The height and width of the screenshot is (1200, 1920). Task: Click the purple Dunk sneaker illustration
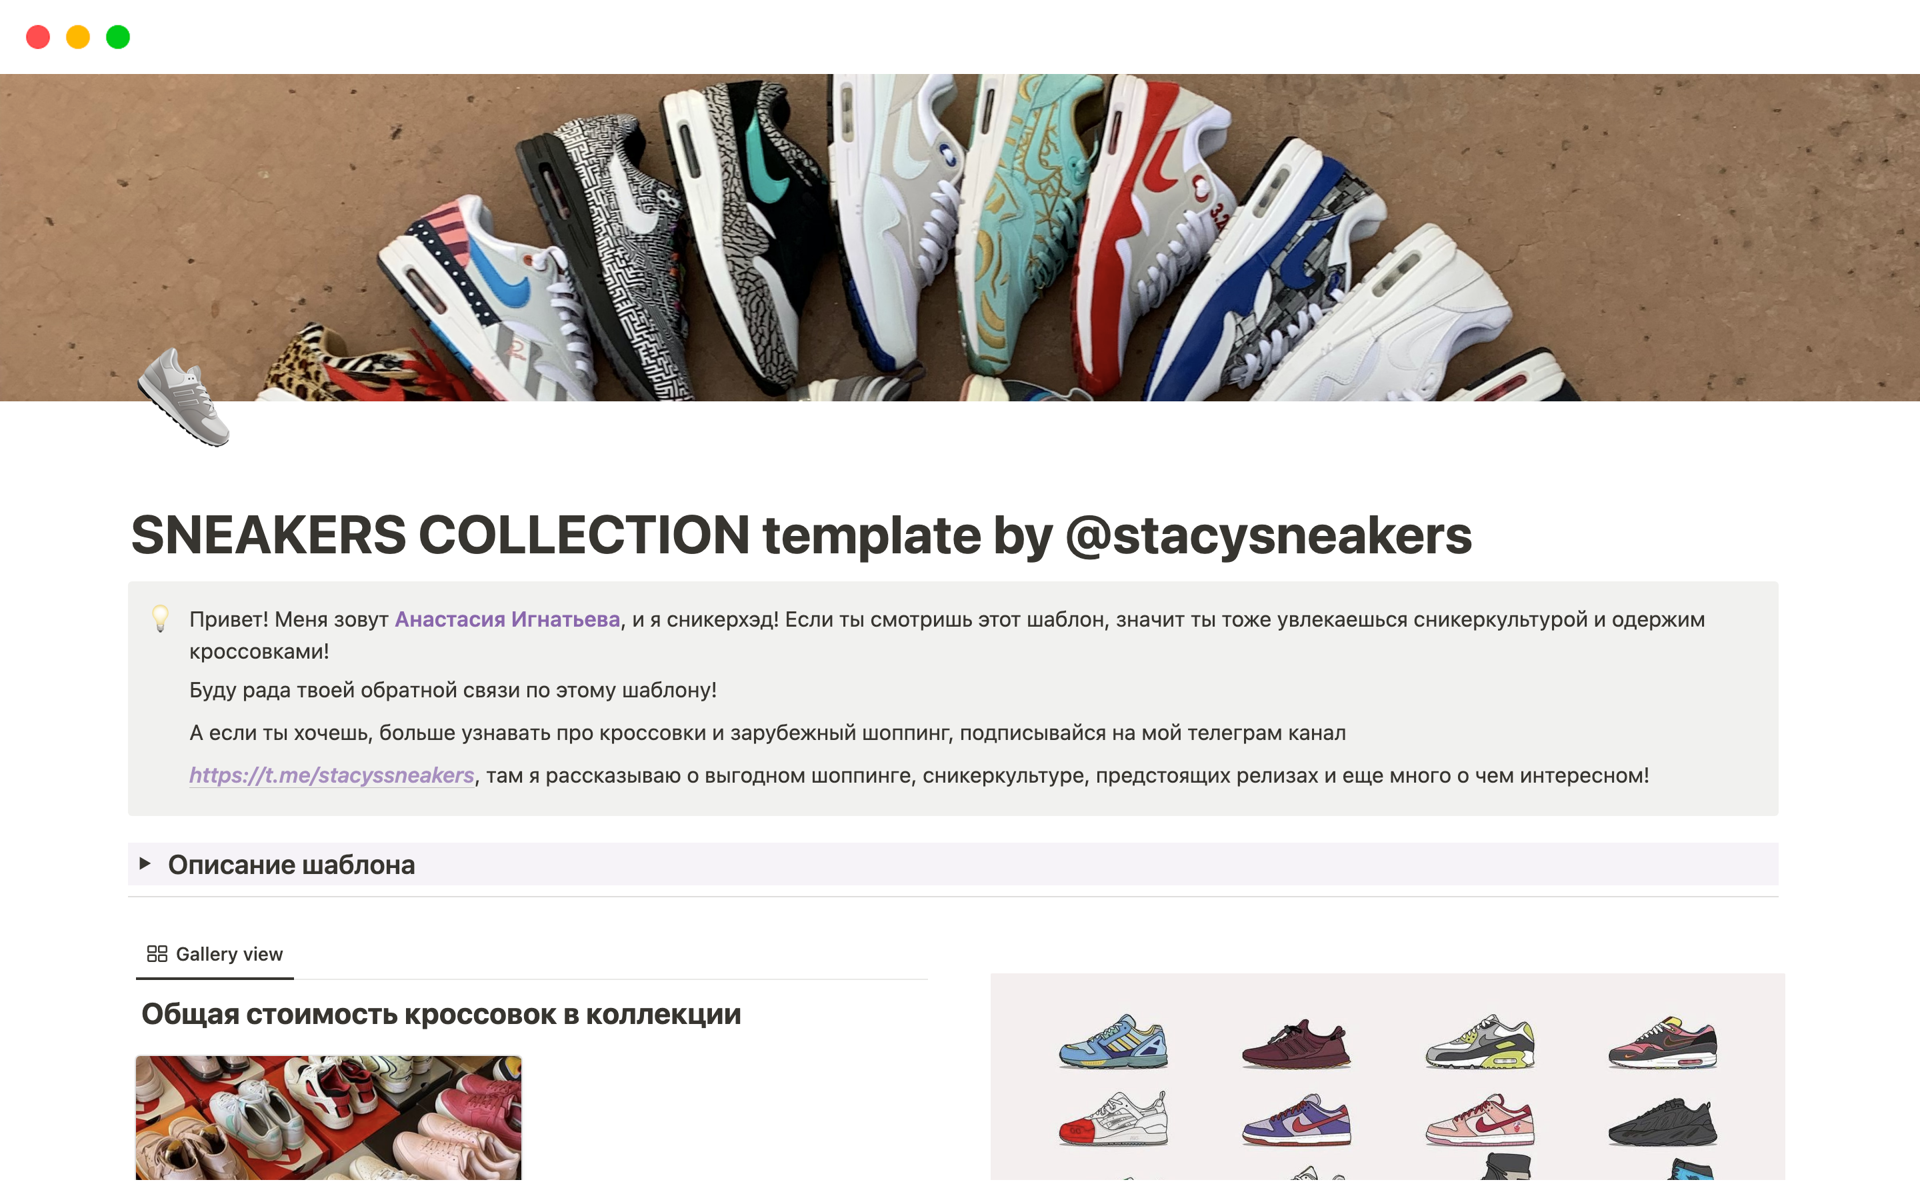pos(1296,1119)
